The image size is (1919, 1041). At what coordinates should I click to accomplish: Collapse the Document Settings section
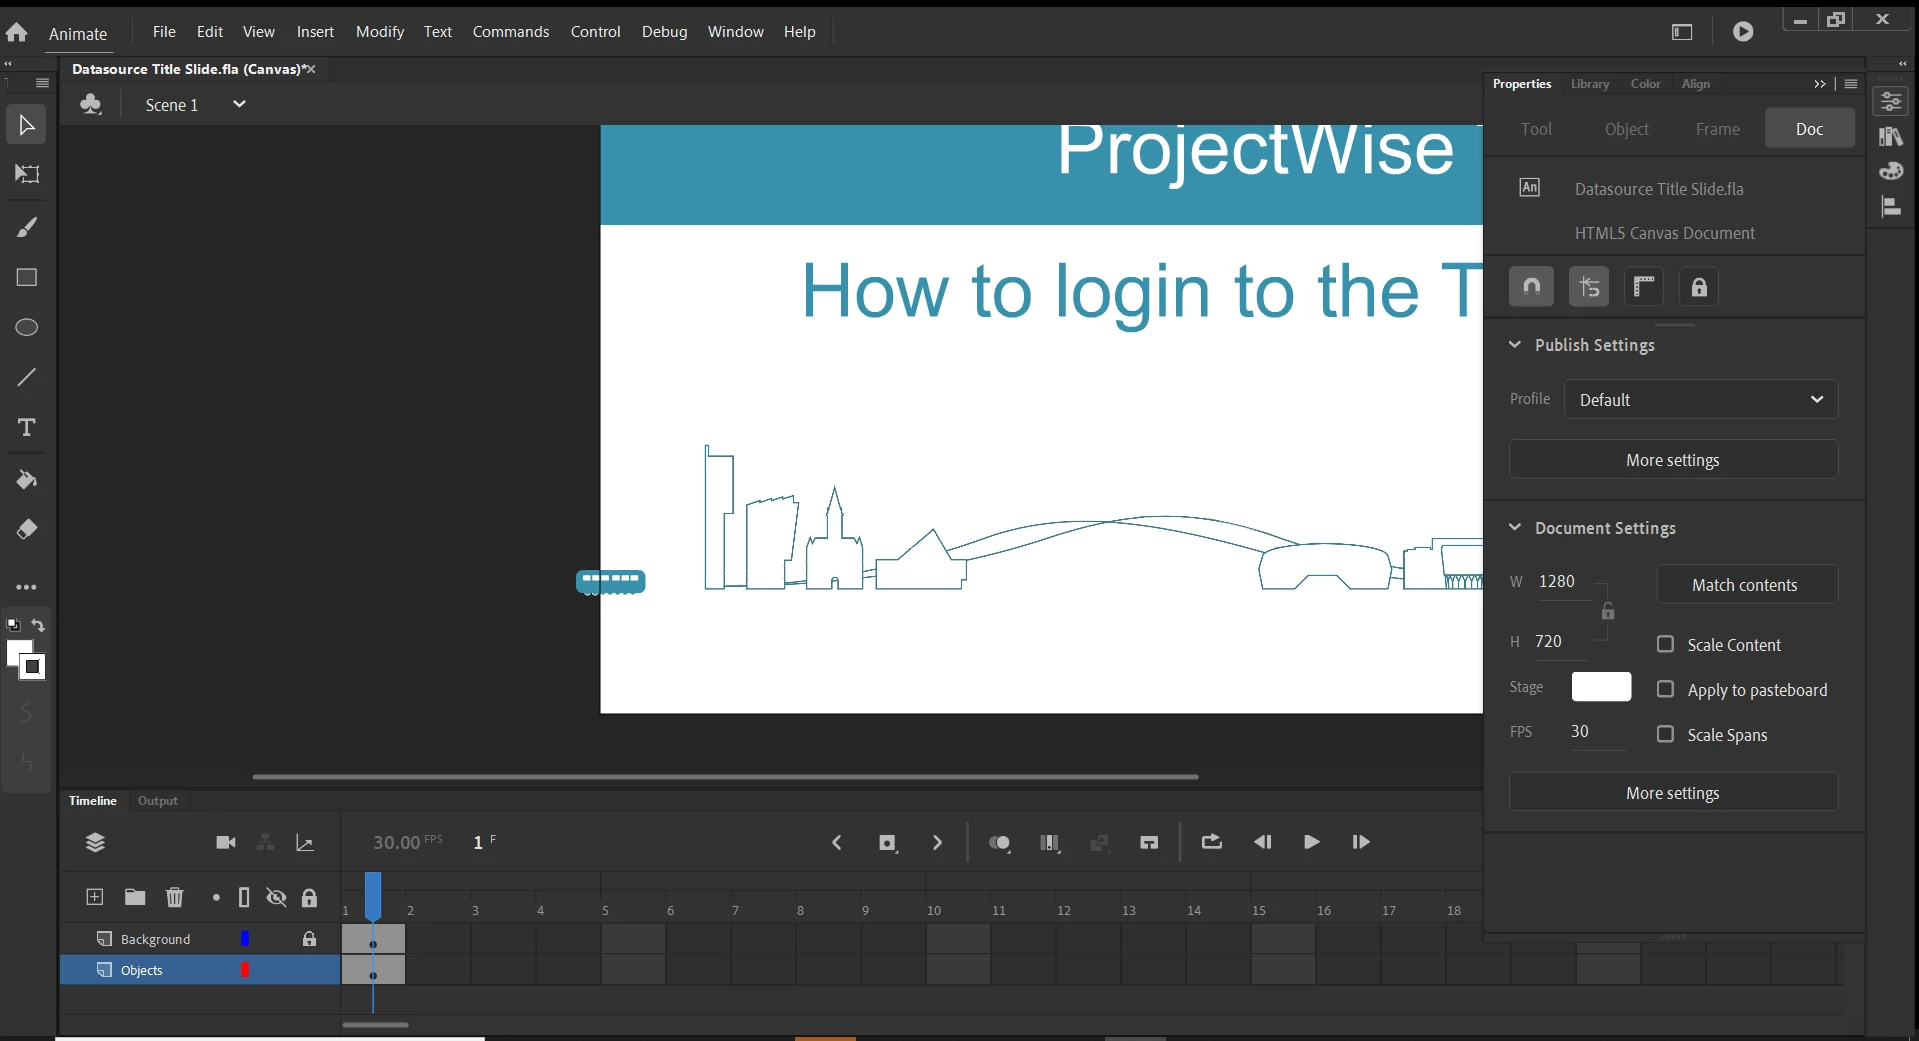(1515, 527)
